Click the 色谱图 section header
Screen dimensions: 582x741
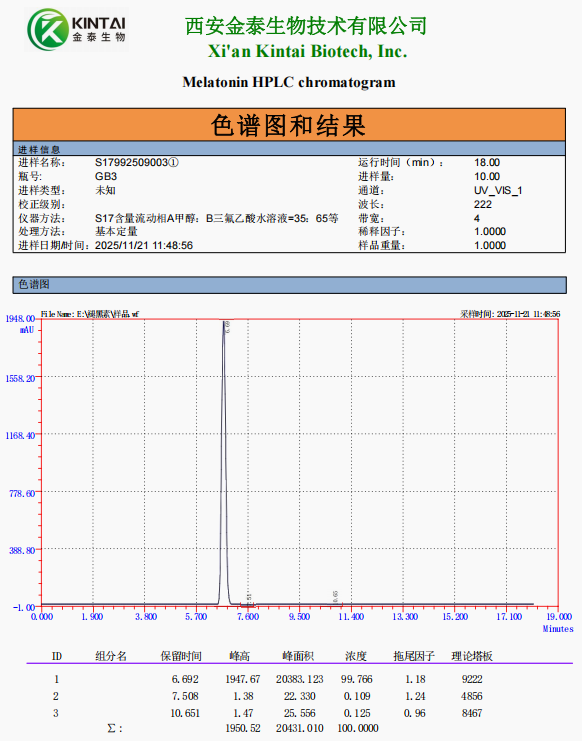pyautogui.click(x=289, y=284)
